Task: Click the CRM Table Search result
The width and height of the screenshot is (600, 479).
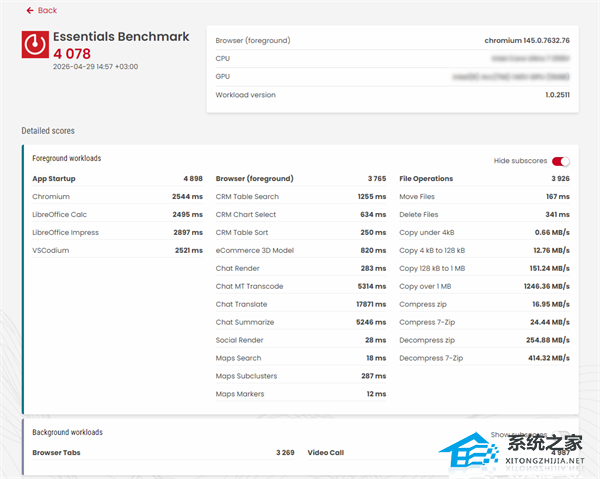Action: click(x=301, y=197)
